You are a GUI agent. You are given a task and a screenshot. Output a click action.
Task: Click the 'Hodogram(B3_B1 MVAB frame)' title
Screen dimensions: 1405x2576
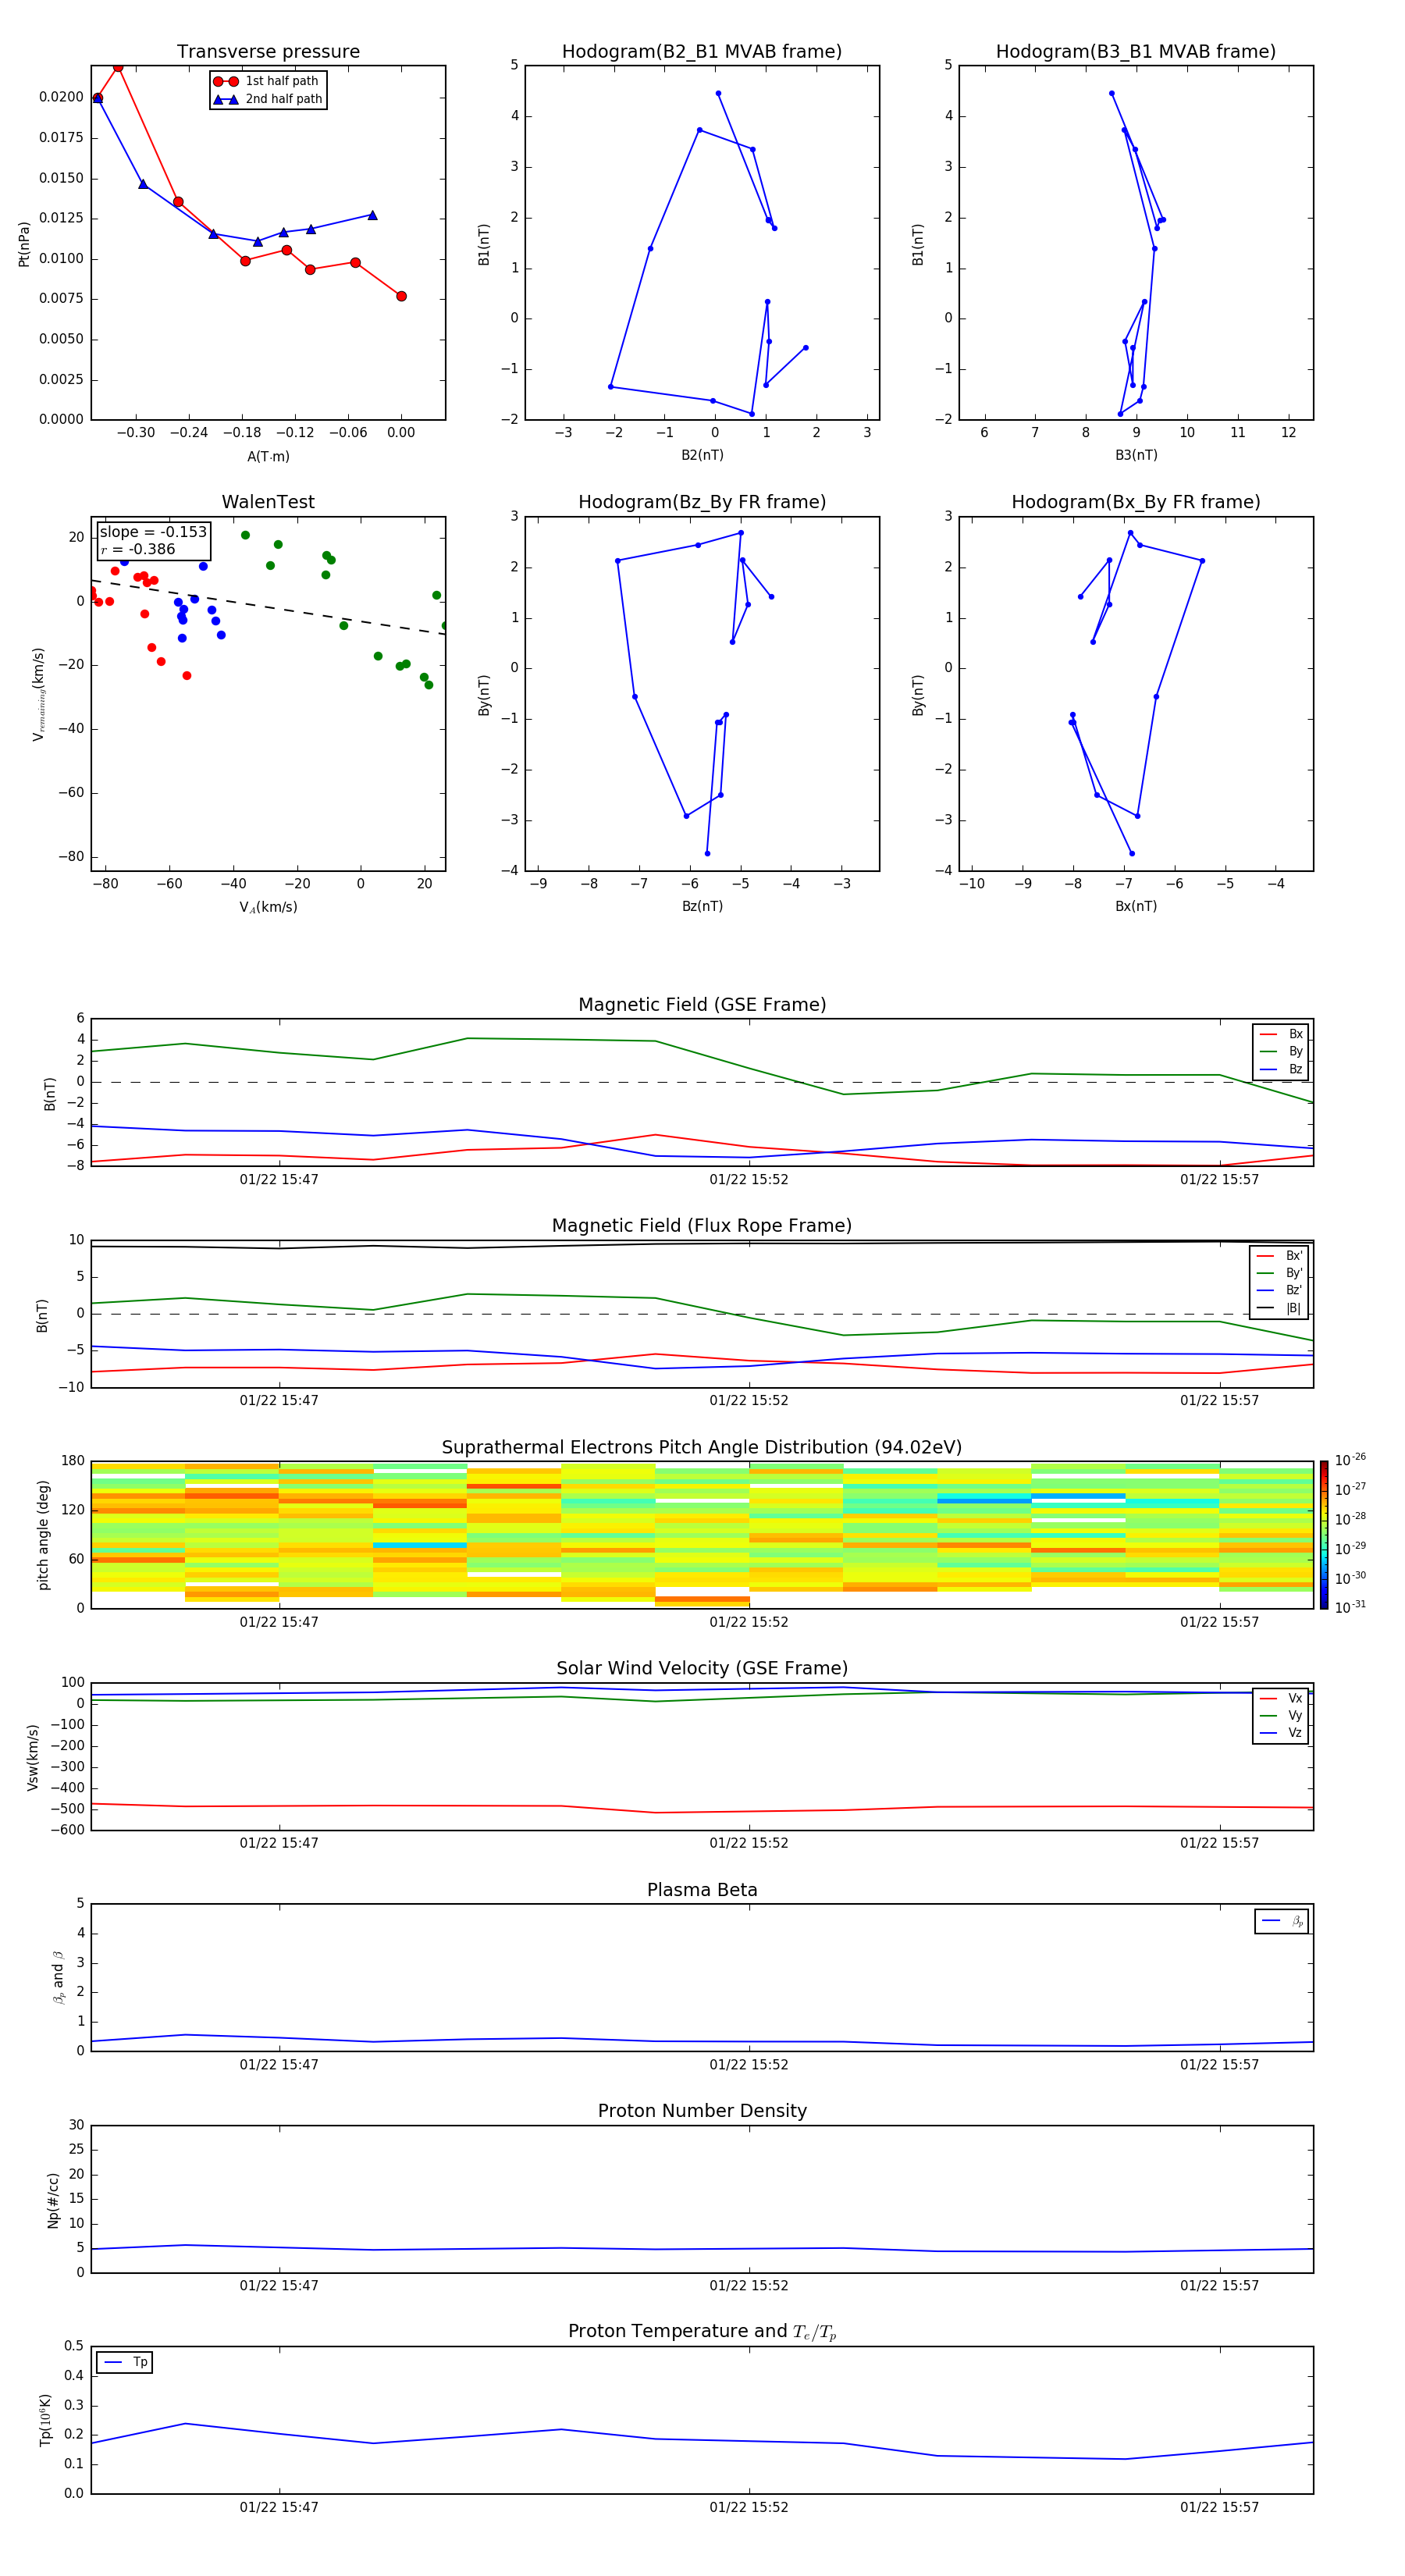1136,52
